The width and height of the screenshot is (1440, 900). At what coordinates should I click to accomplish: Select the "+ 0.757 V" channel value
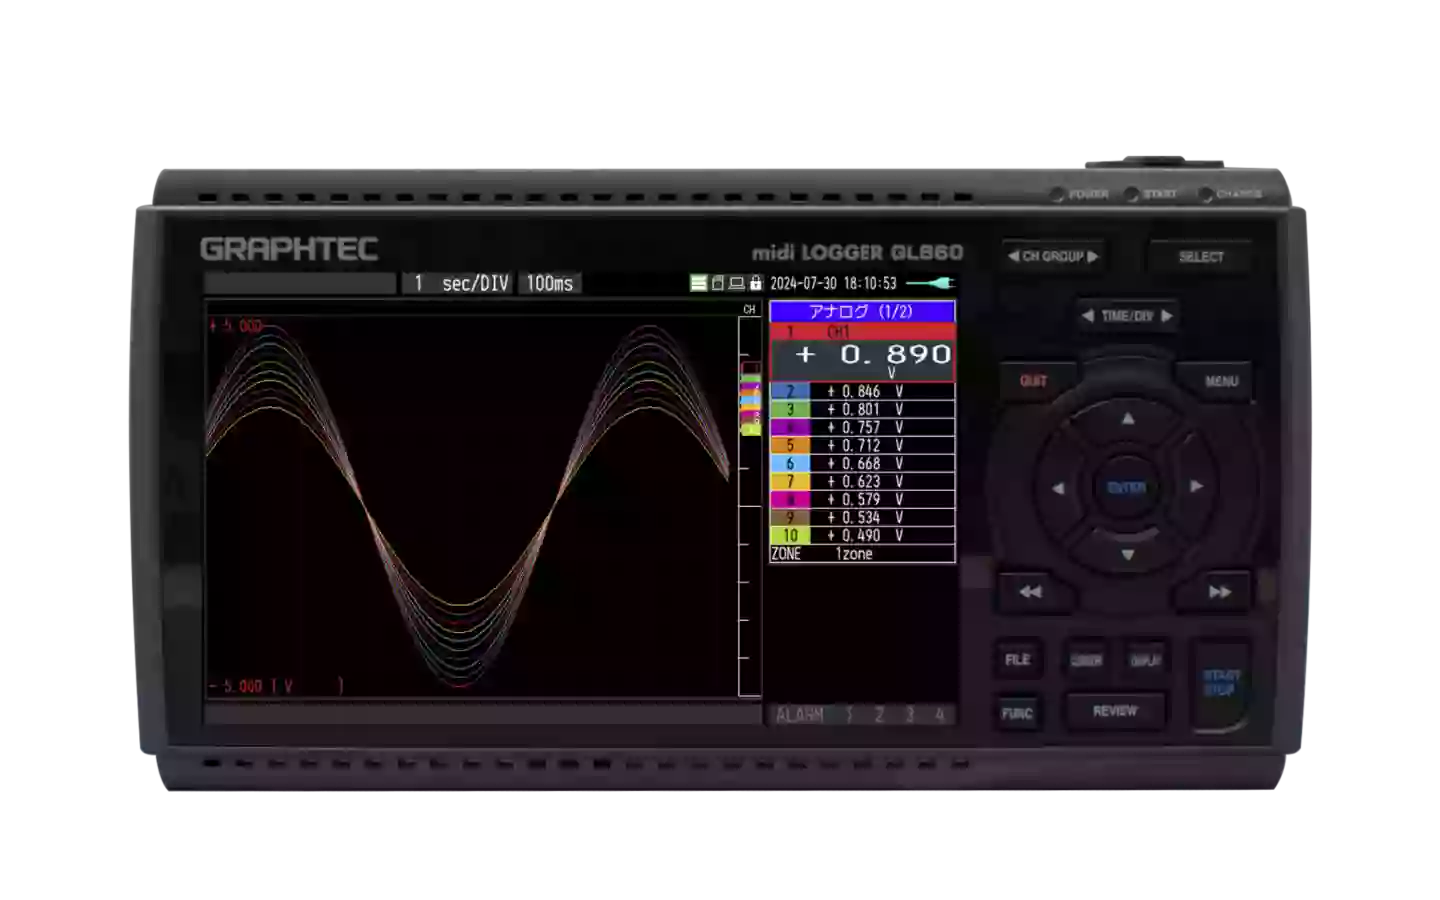click(865, 428)
